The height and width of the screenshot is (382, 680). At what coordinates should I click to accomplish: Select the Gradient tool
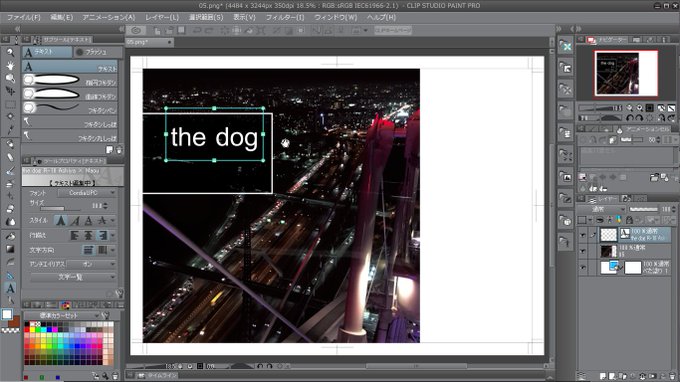(x=10, y=249)
